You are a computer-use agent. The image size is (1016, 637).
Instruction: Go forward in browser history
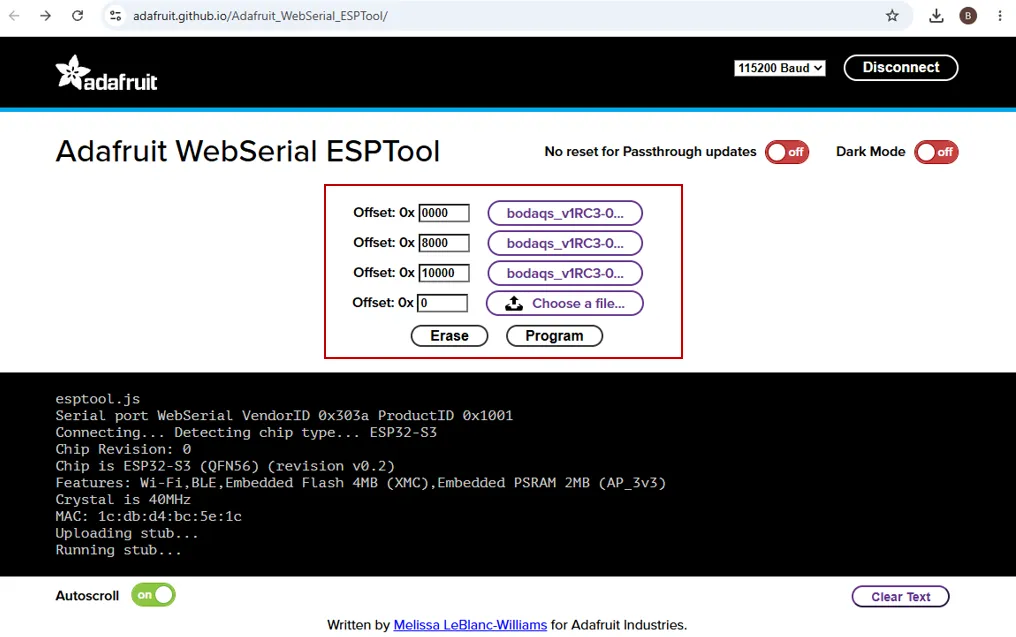(x=45, y=16)
